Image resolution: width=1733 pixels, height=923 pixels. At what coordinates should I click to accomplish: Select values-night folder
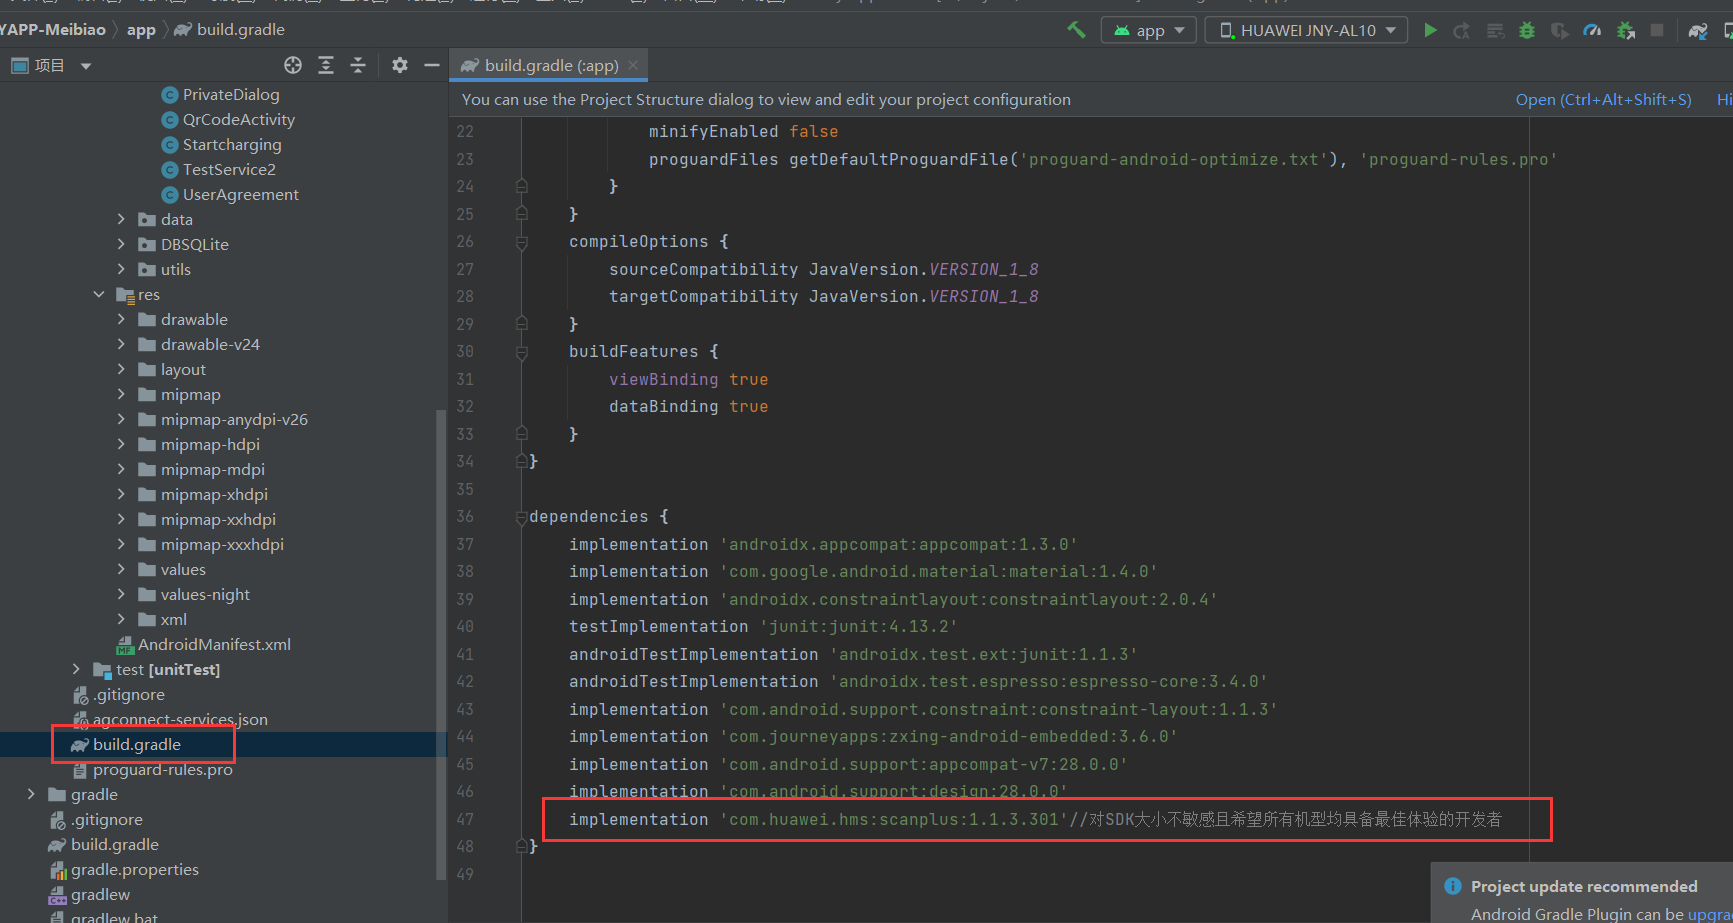[205, 594]
